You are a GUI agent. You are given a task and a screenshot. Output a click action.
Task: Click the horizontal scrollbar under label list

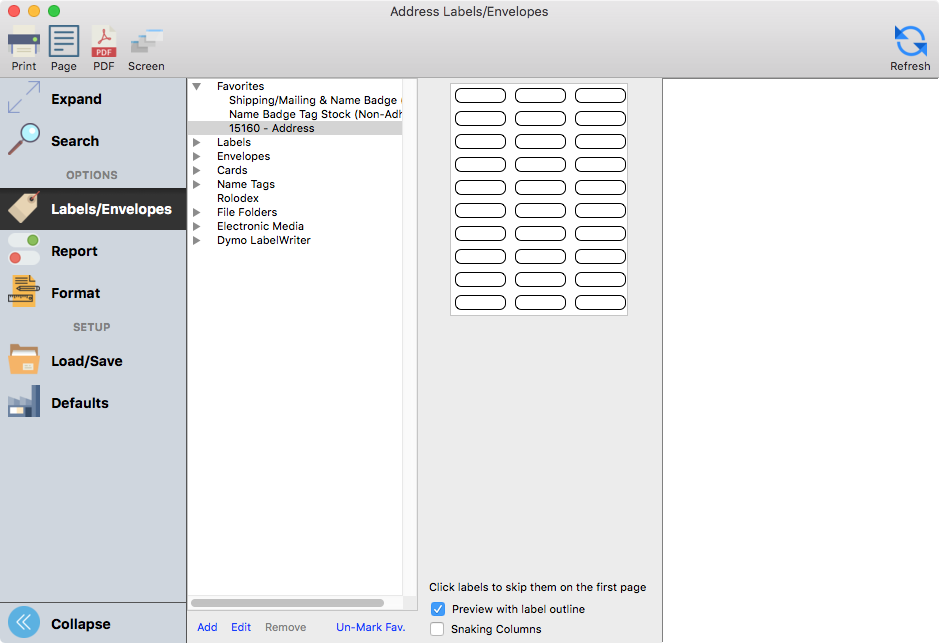[x=287, y=603]
